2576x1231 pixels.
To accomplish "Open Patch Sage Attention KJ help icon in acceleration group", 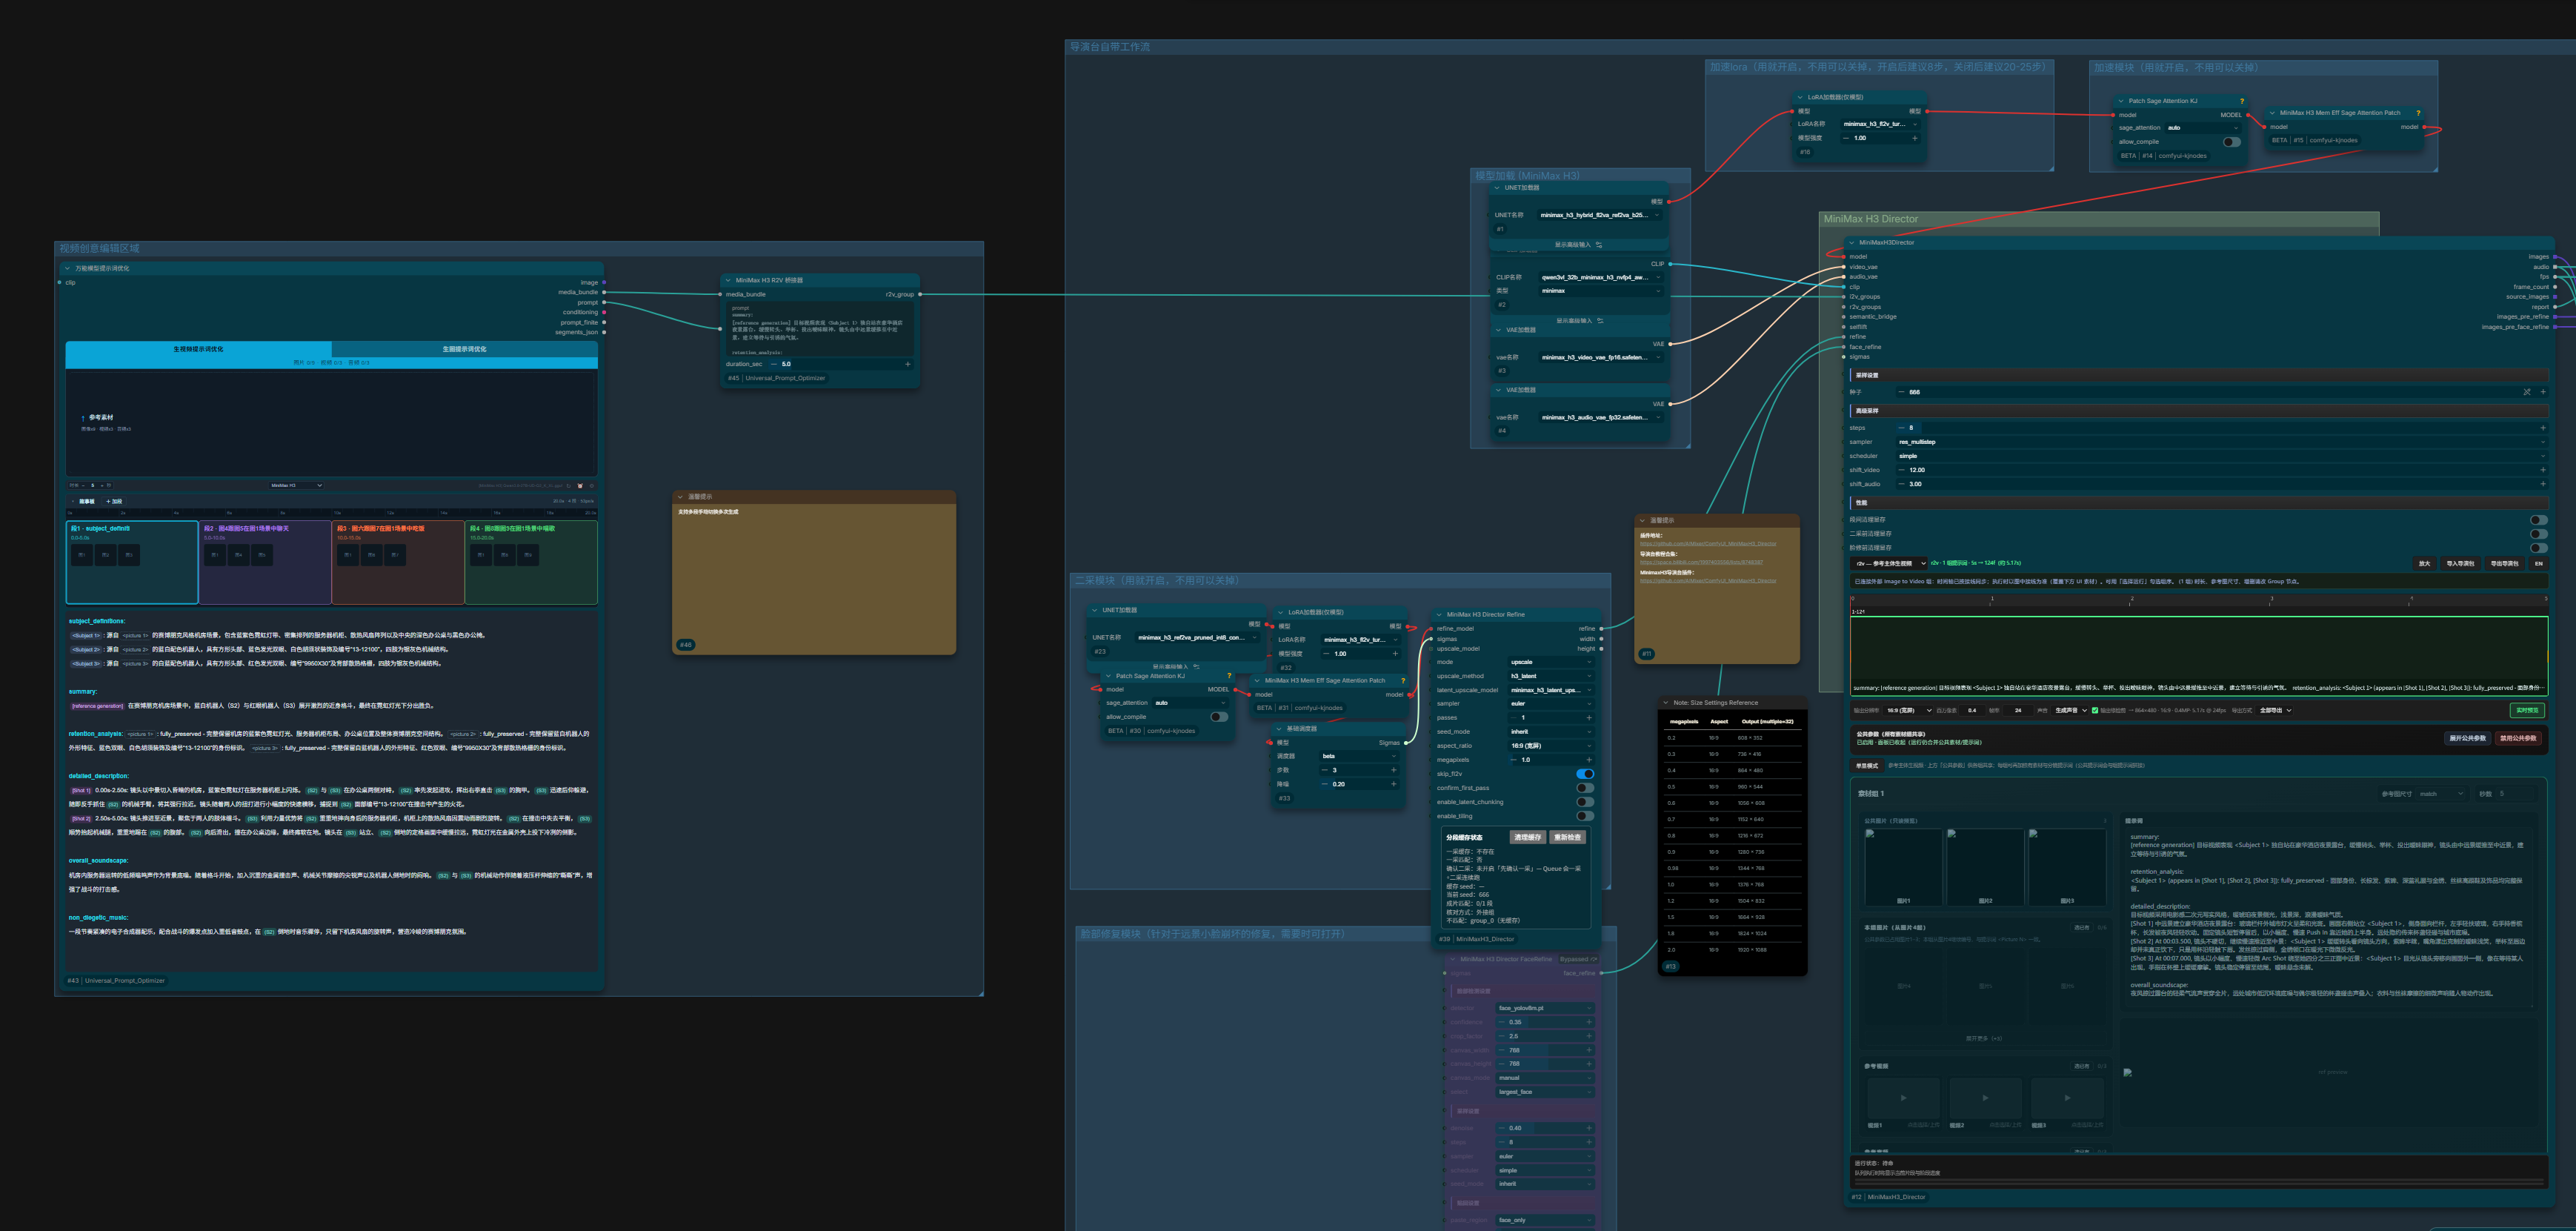I will point(2241,101).
